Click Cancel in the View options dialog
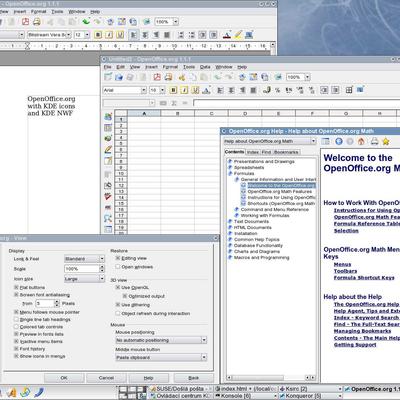400x400 pixels. click(x=106, y=378)
